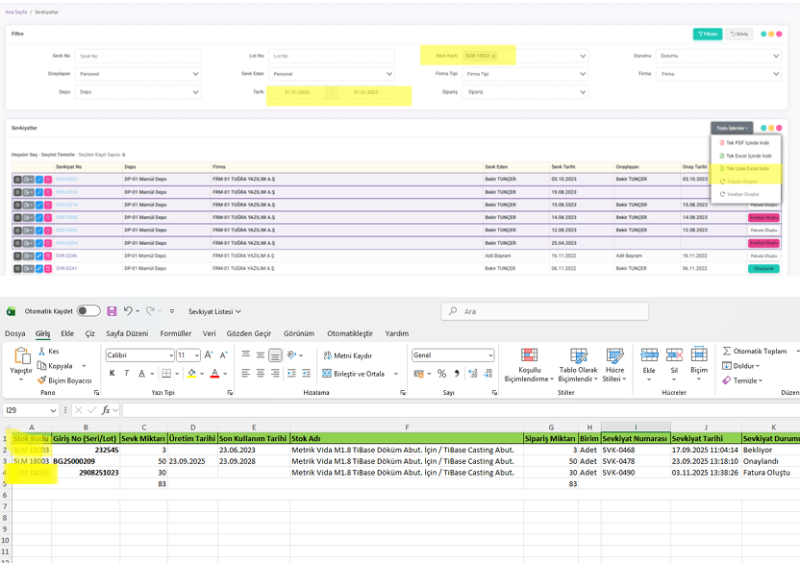Image resolution: width=800 pixels, height=563 pixels.
Task: Click the Otomatik Toplam sigma icon
Action: pyautogui.click(x=727, y=351)
